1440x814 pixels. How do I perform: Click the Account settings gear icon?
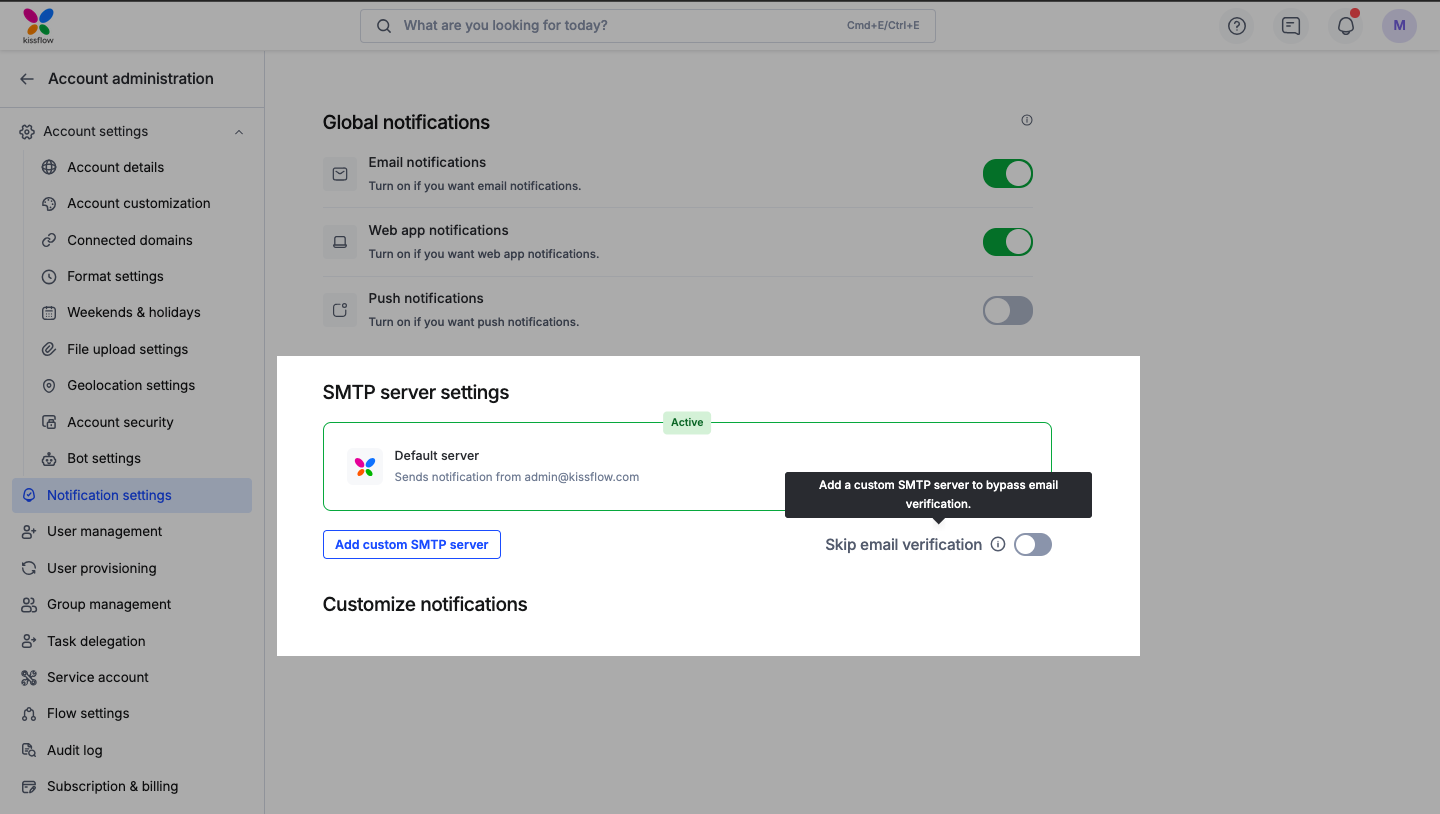click(x=27, y=131)
